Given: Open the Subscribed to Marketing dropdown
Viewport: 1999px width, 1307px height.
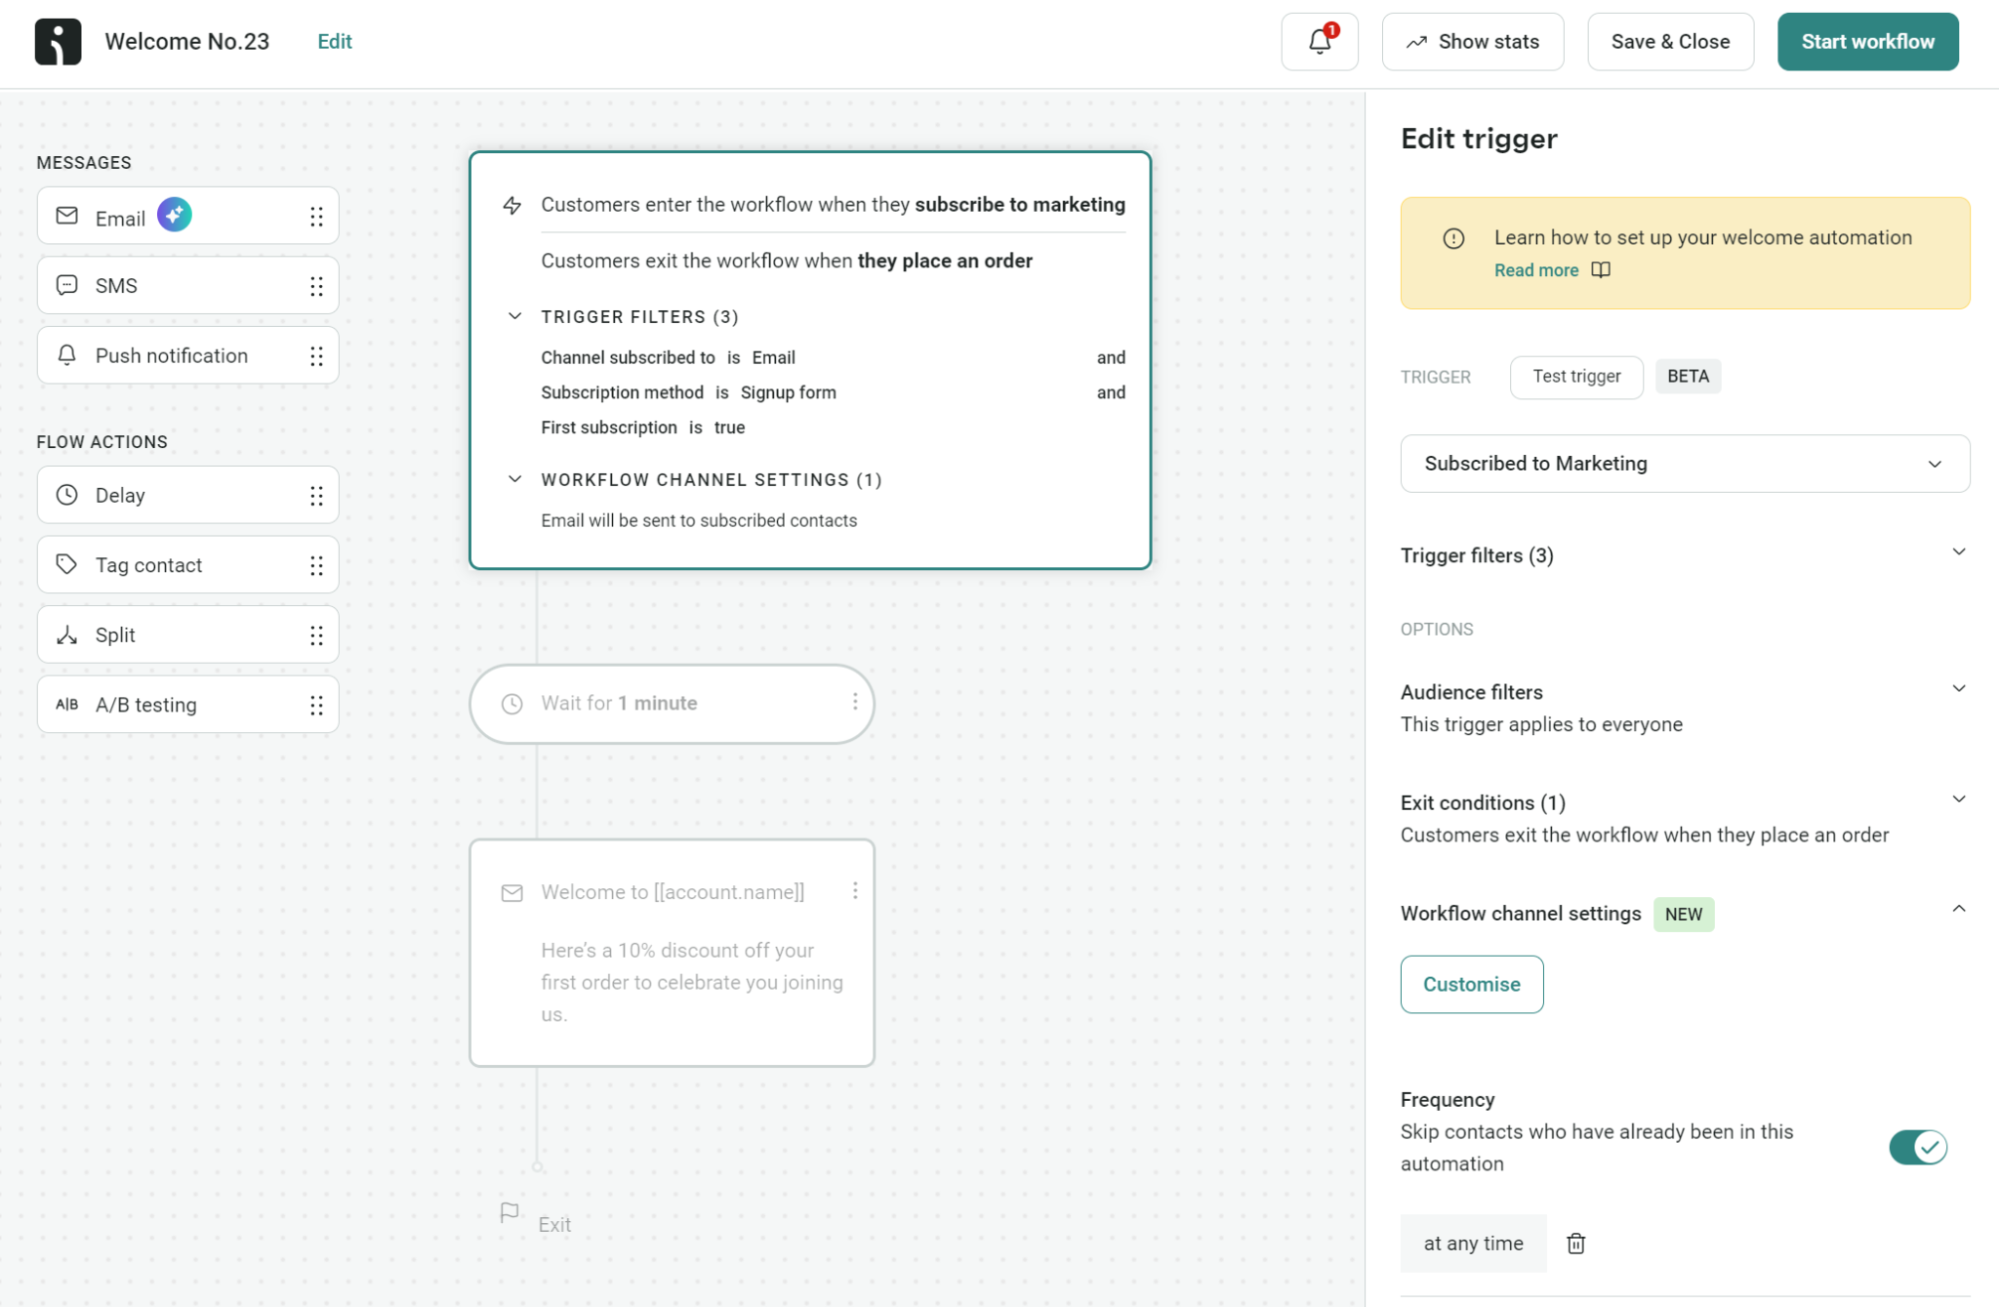Looking at the screenshot, I should [1684, 463].
